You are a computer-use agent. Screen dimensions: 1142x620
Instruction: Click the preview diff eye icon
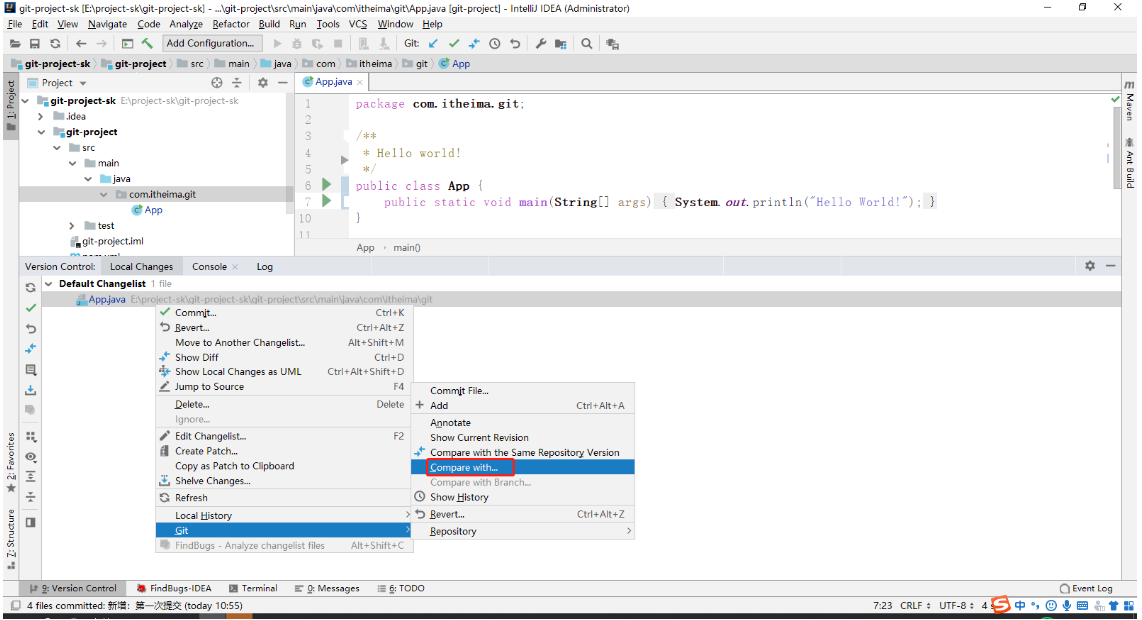point(31,457)
